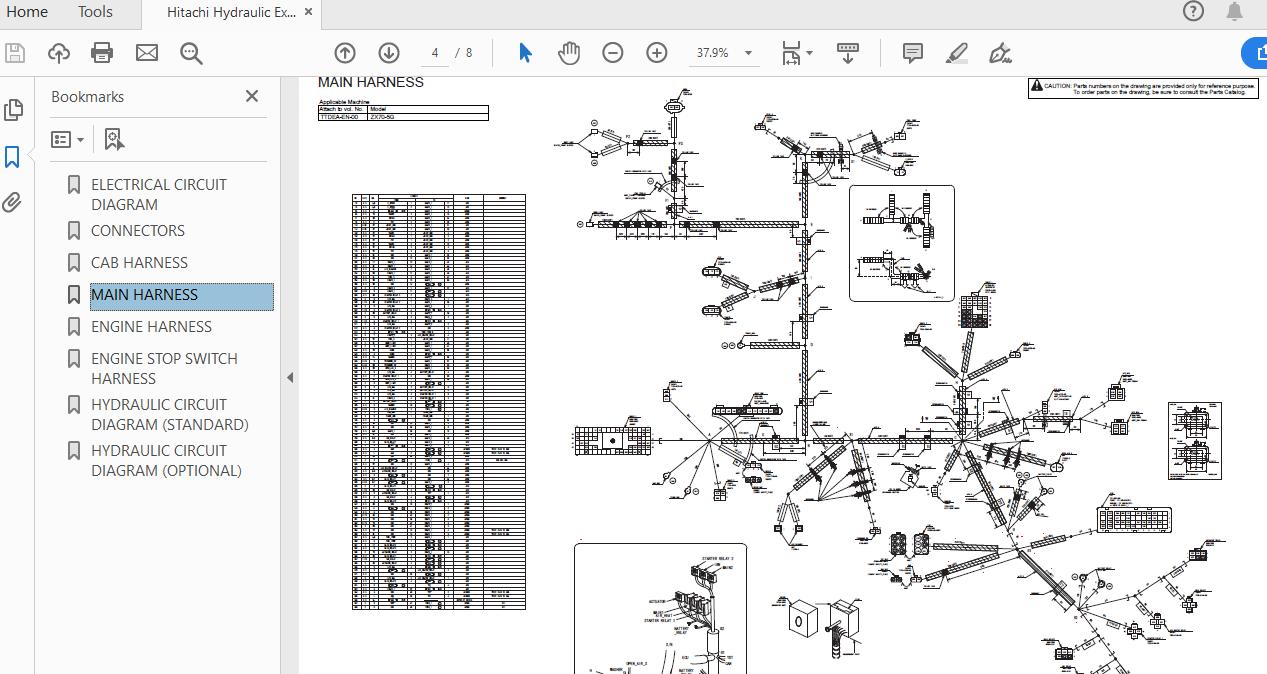The height and width of the screenshot is (674, 1267).
Task: Close the Hitachi Hydraulic document tab
Action: (308, 13)
